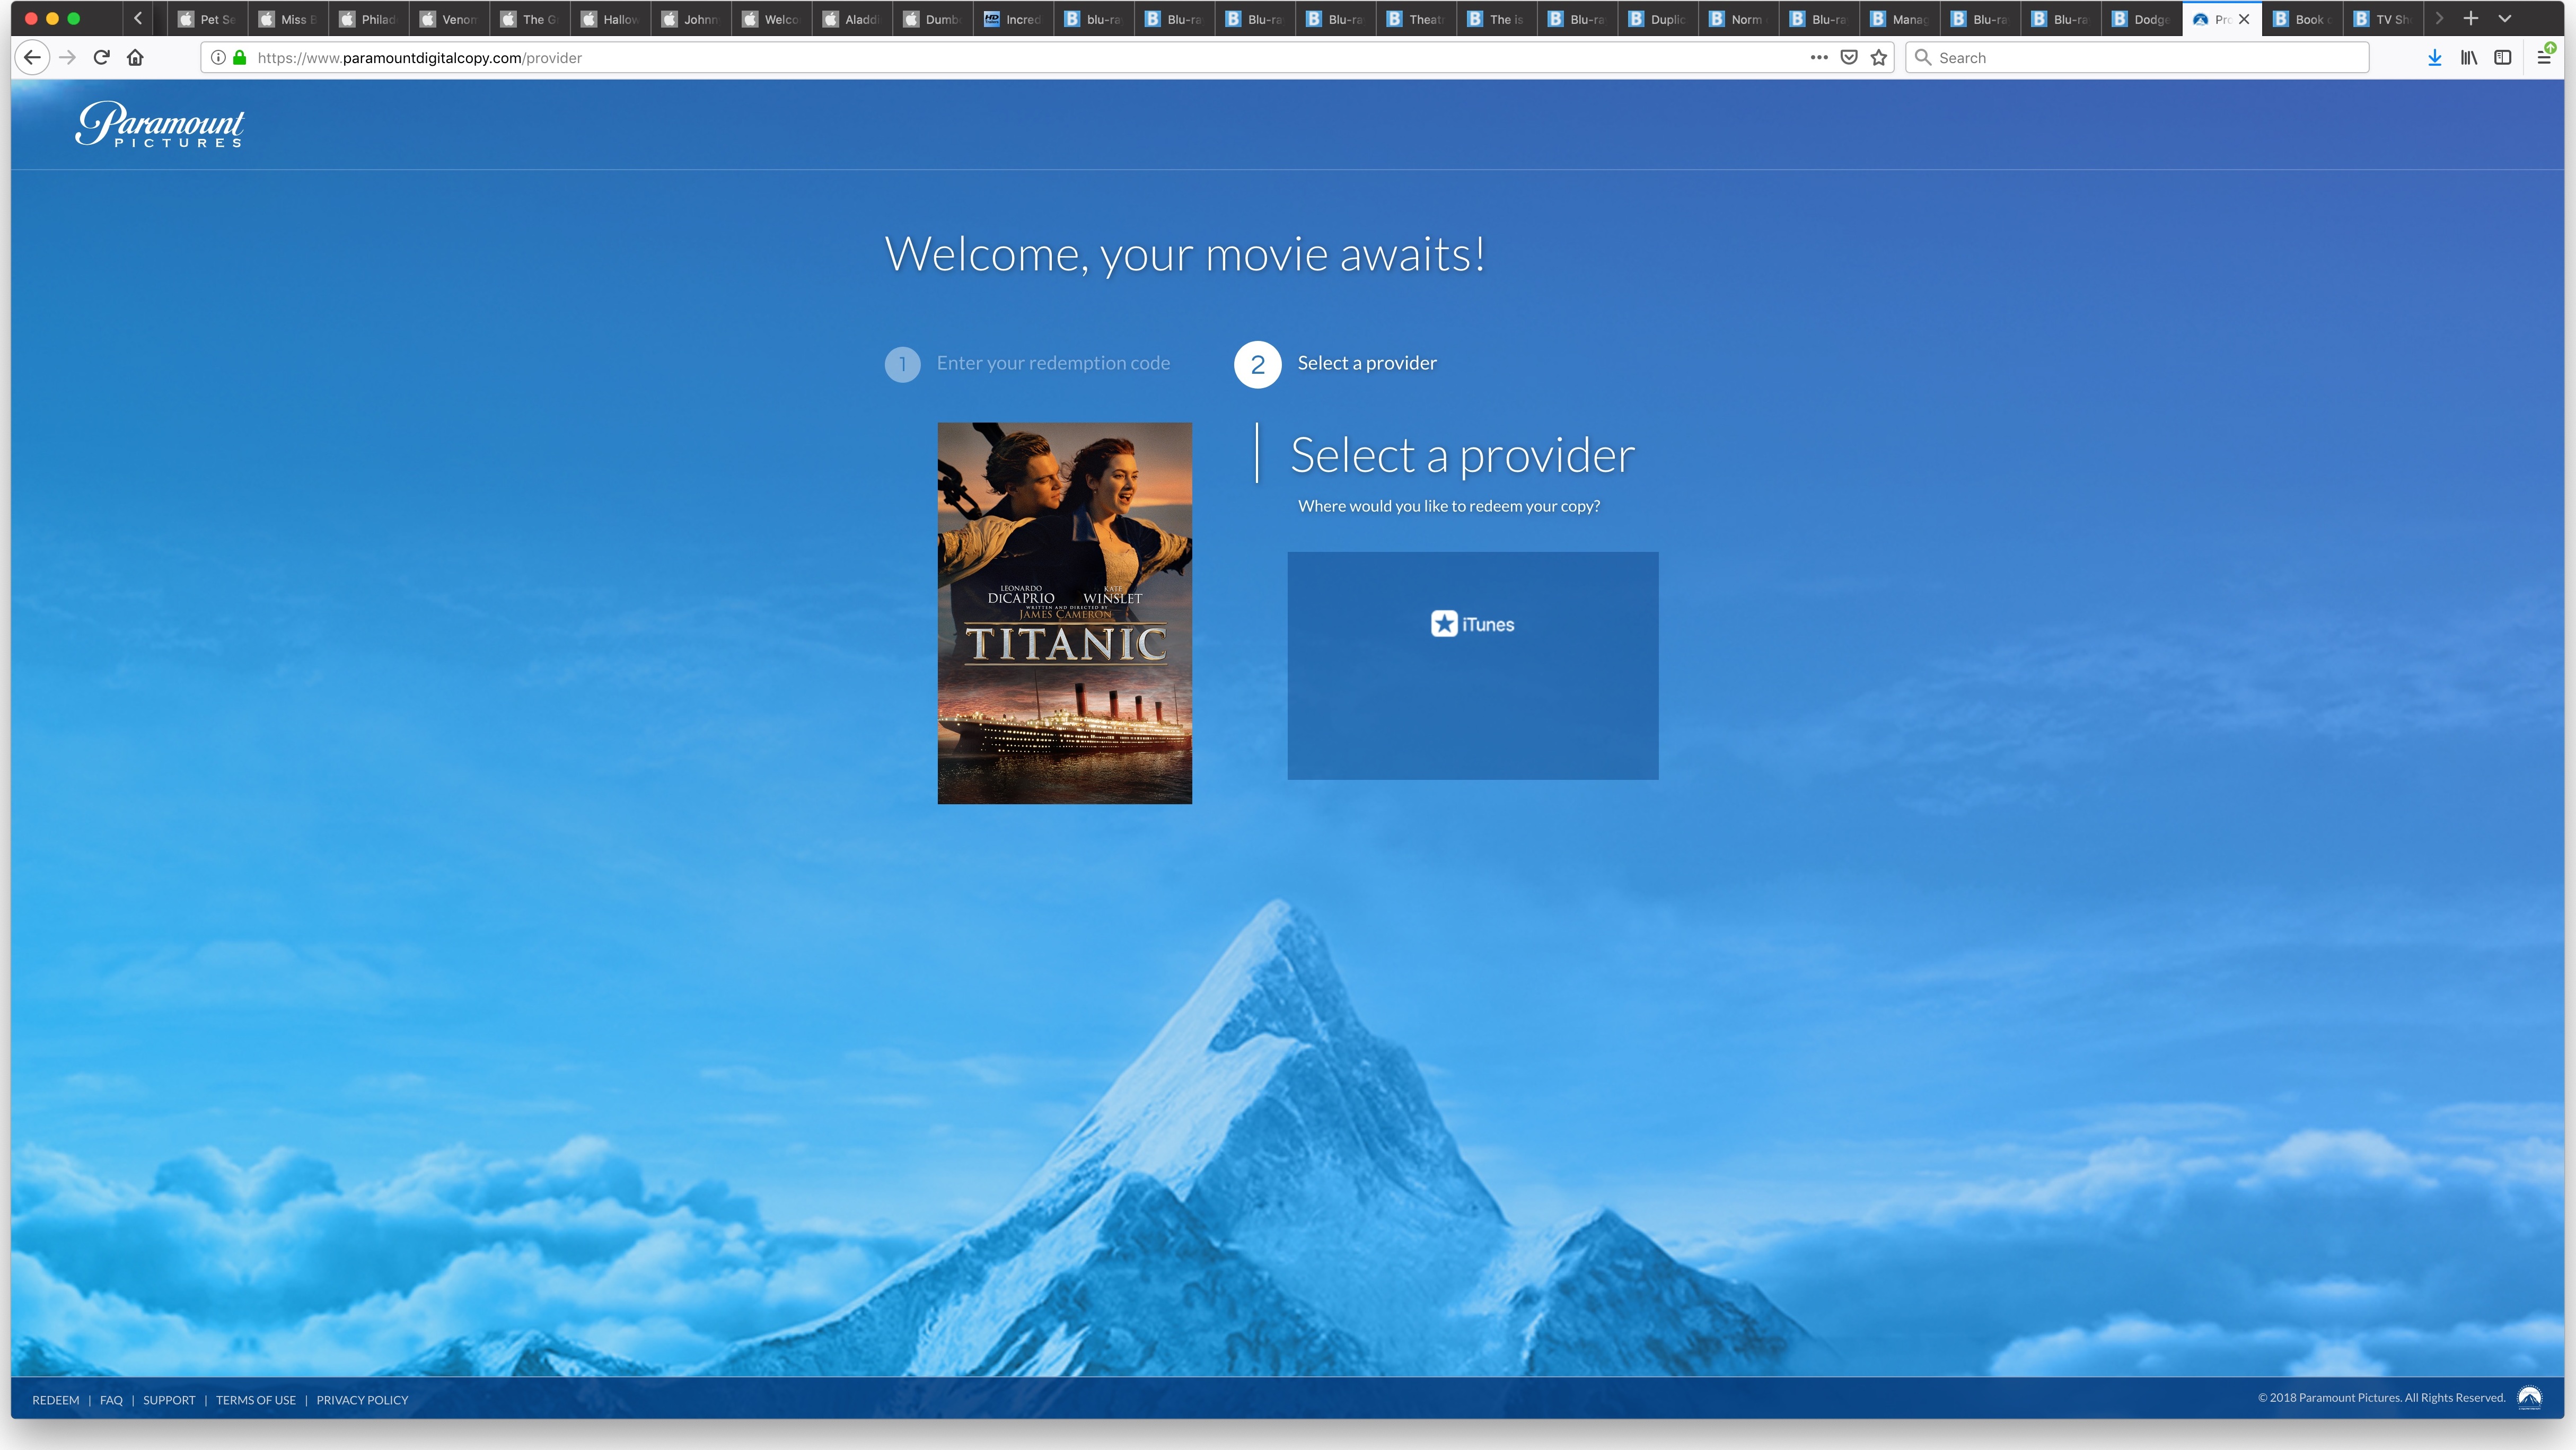Switch to the Norm tab

point(1738,19)
